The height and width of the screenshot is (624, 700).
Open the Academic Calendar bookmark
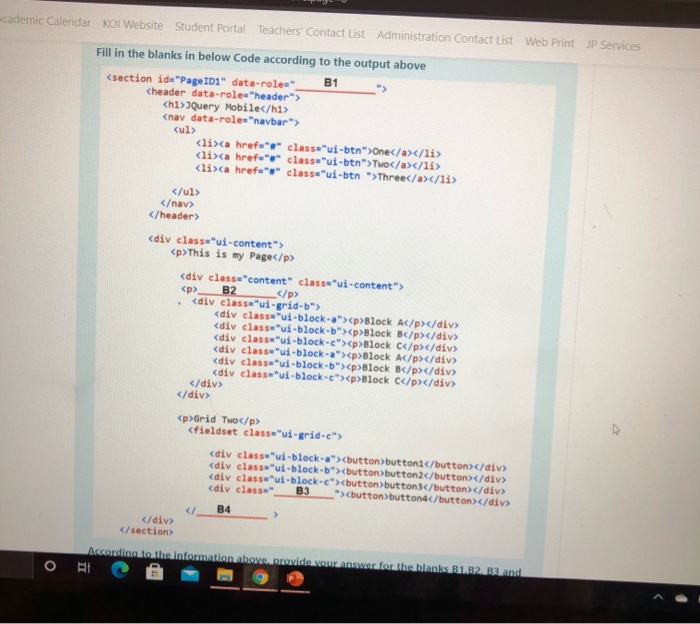click(45, 21)
